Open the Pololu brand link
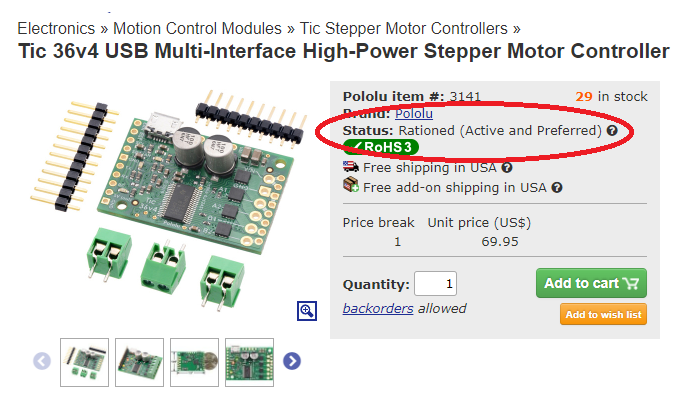The width and height of the screenshot is (695, 404). pos(414,113)
